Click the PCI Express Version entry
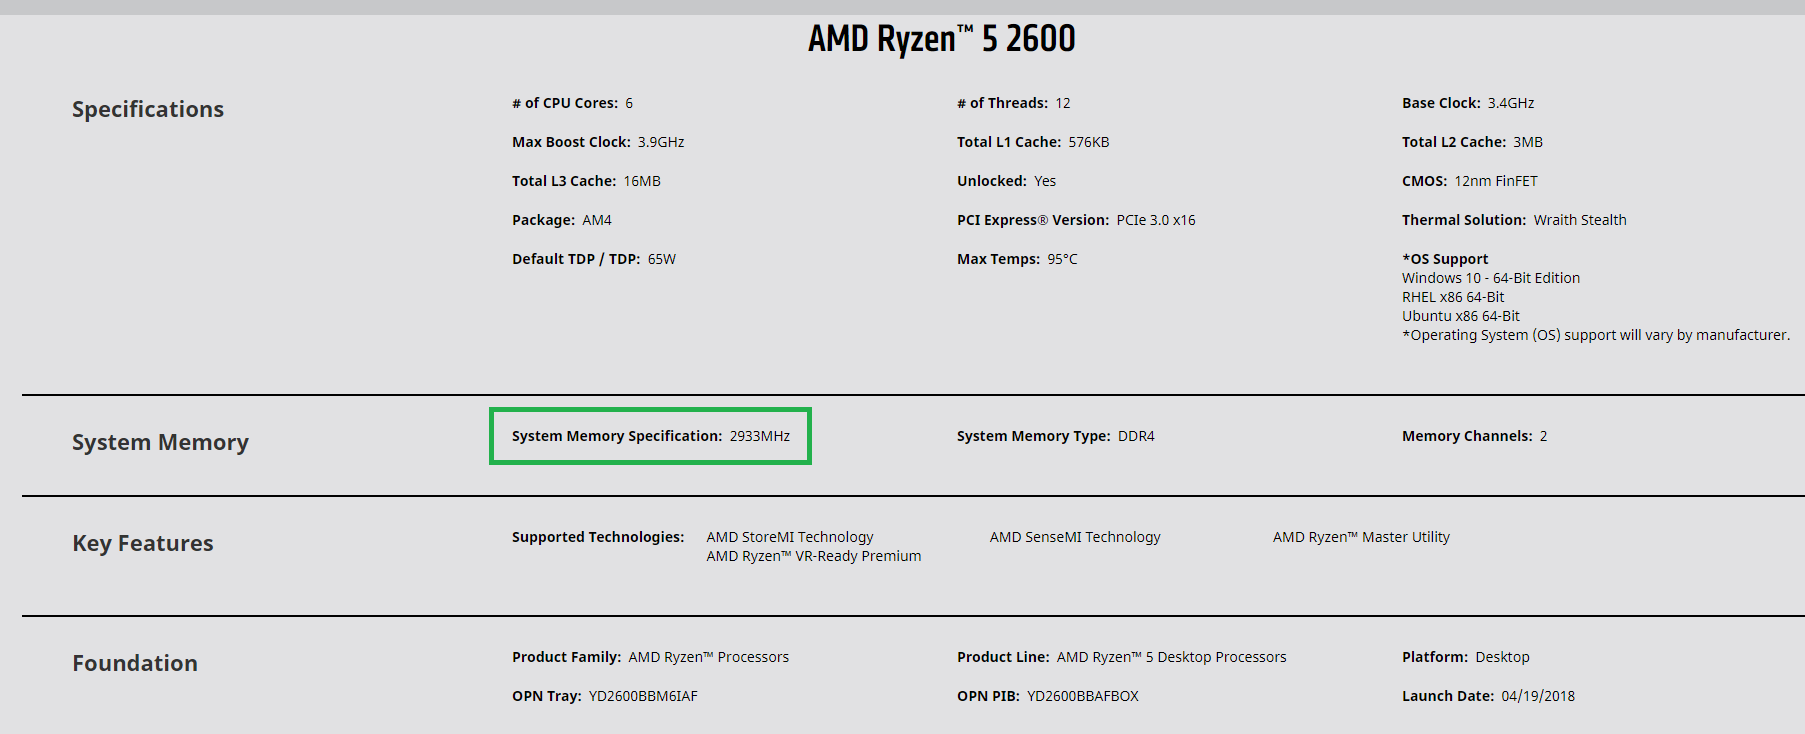The height and width of the screenshot is (734, 1805). pyautogui.click(x=1076, y=220)
